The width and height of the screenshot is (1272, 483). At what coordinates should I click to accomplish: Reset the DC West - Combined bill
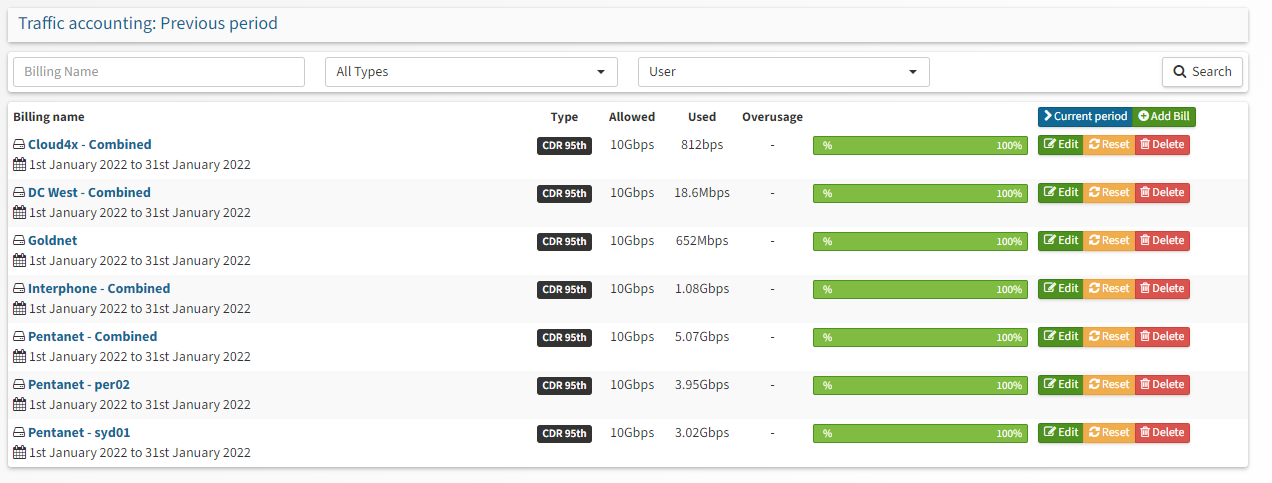click(1109, 193)
